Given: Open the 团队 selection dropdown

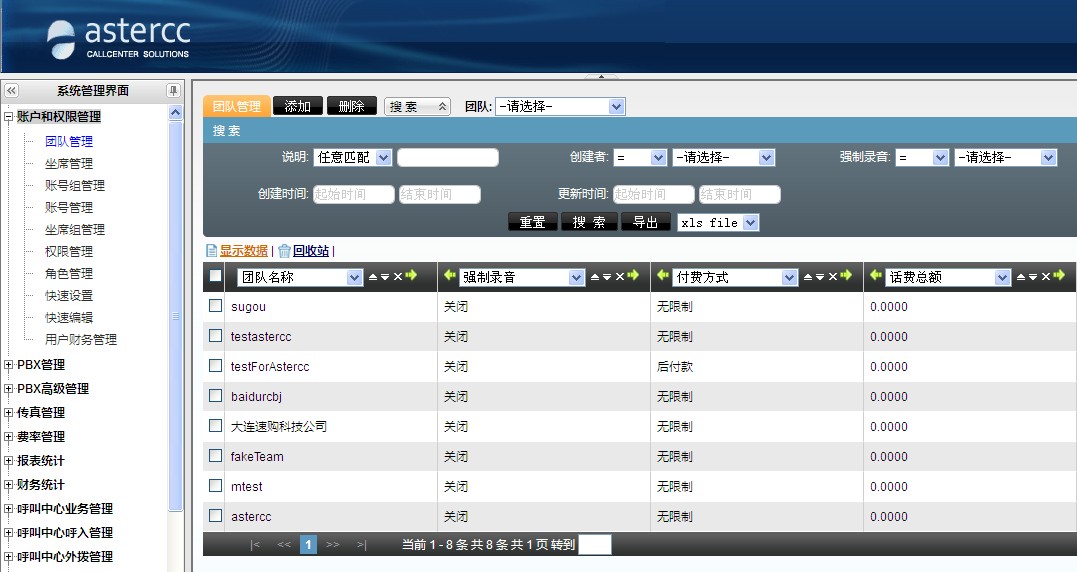Looking at the screenshot, I should click(560, 106).
